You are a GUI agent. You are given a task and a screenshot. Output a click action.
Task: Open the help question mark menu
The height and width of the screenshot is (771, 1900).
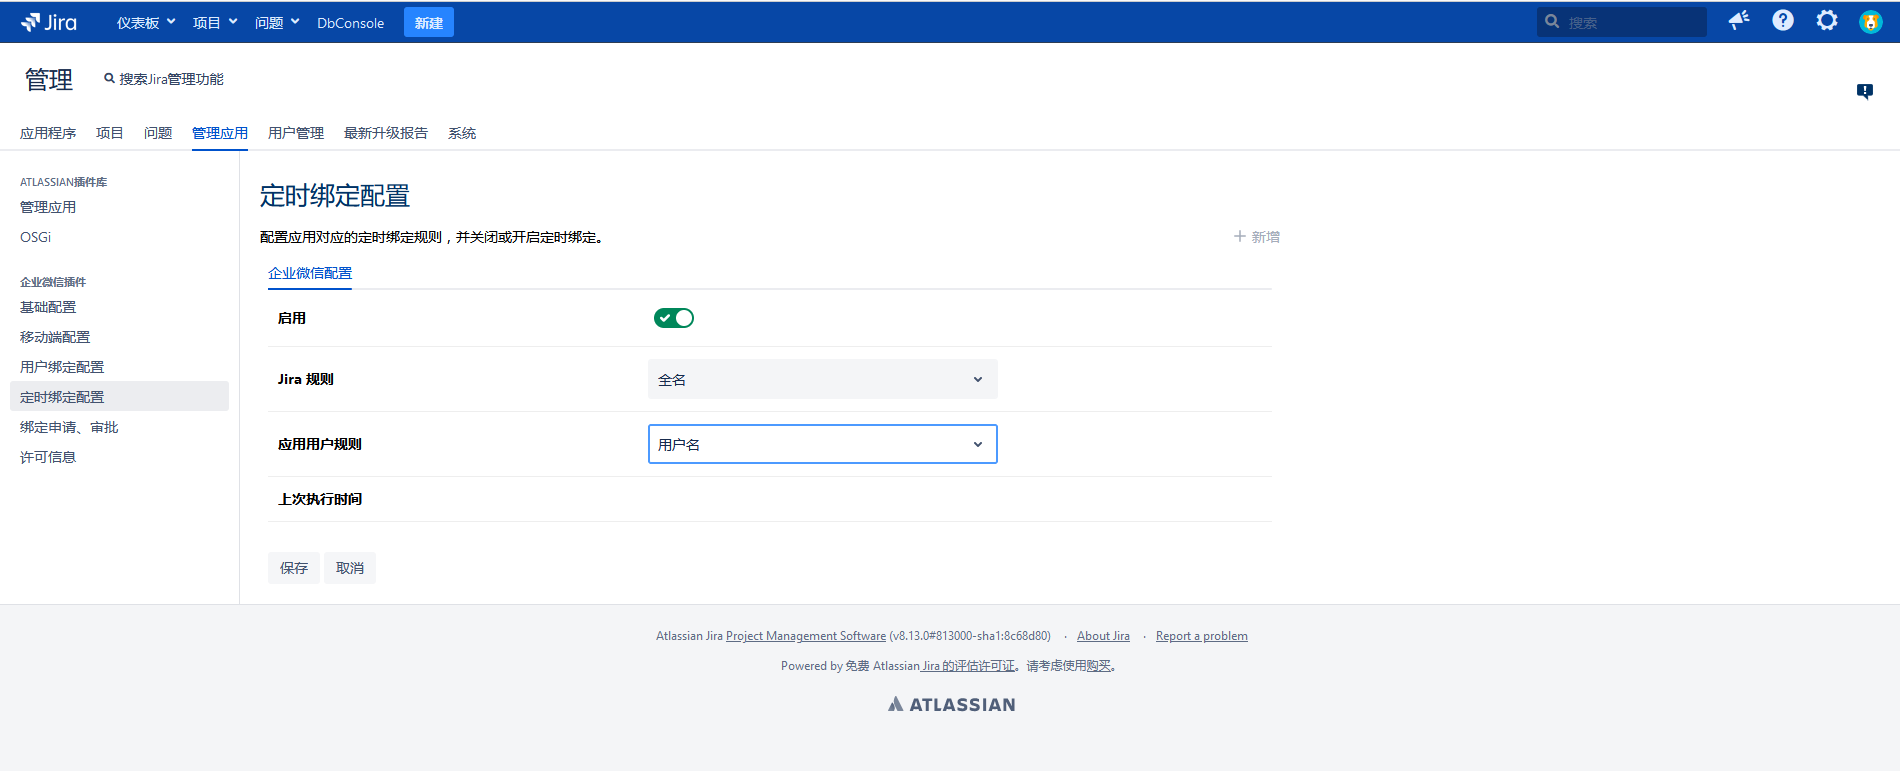click(x=1782, y=21)
